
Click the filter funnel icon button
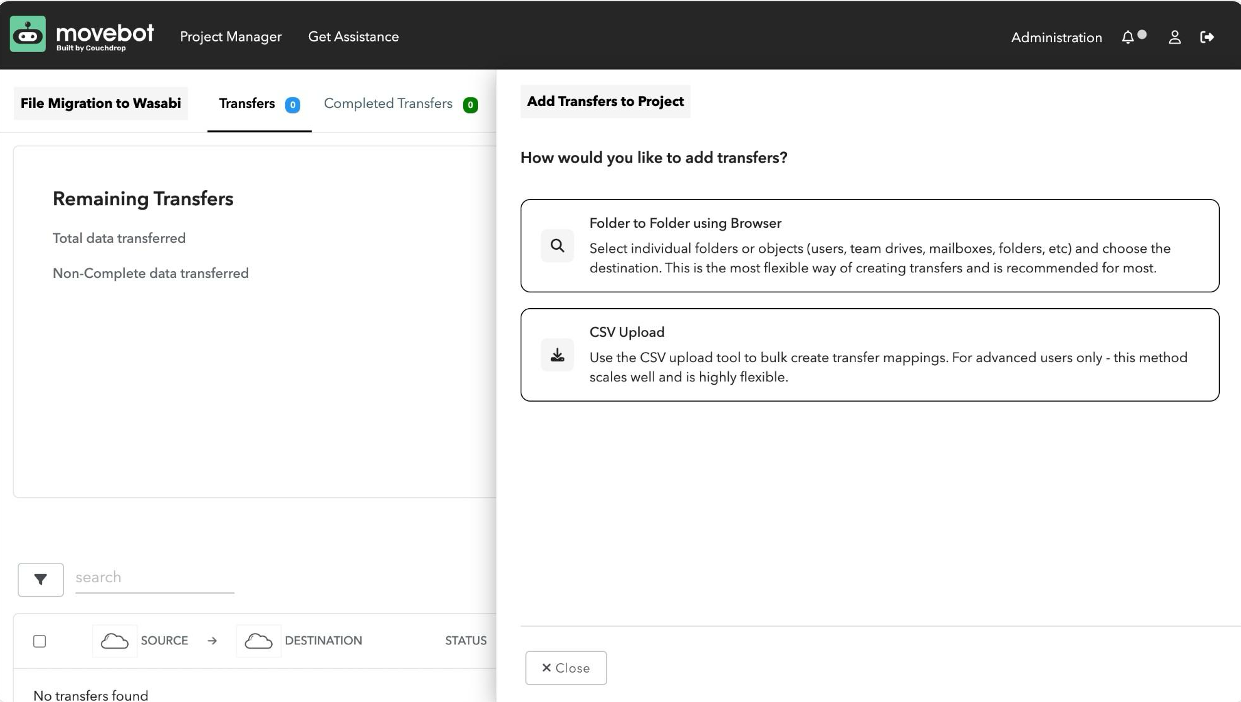tap(41, 580)
